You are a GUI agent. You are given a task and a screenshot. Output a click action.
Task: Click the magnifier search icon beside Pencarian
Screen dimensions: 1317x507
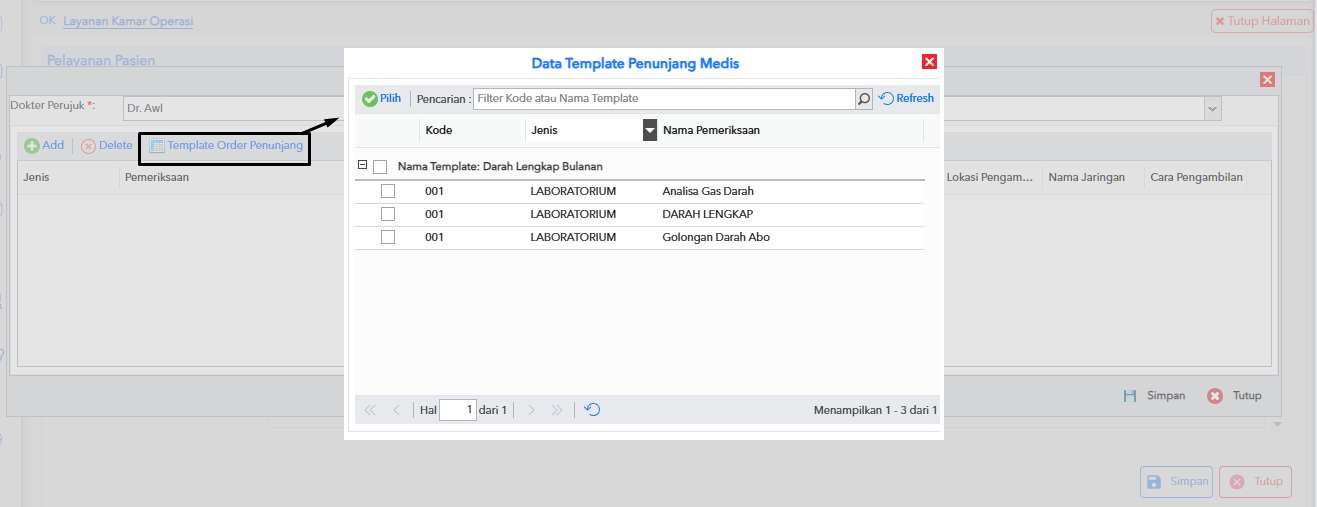864,99
